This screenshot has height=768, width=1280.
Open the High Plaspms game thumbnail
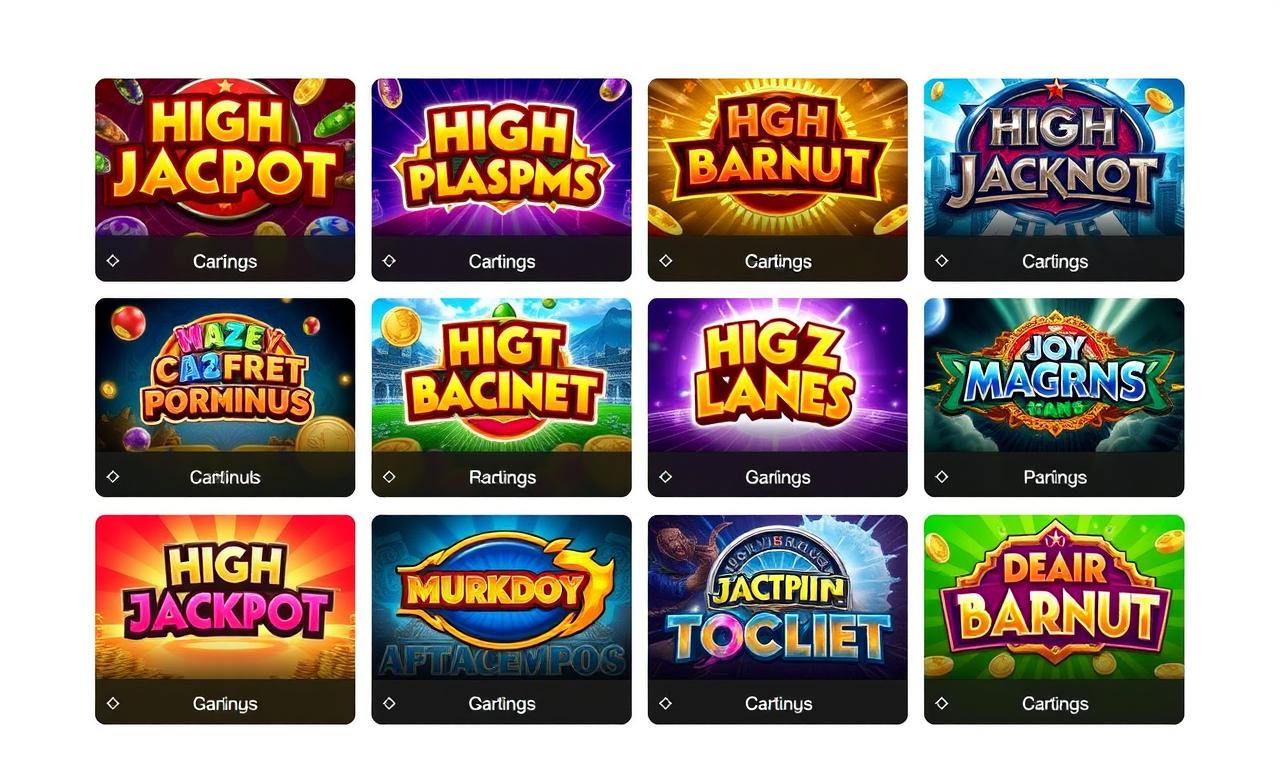[501, 159]
